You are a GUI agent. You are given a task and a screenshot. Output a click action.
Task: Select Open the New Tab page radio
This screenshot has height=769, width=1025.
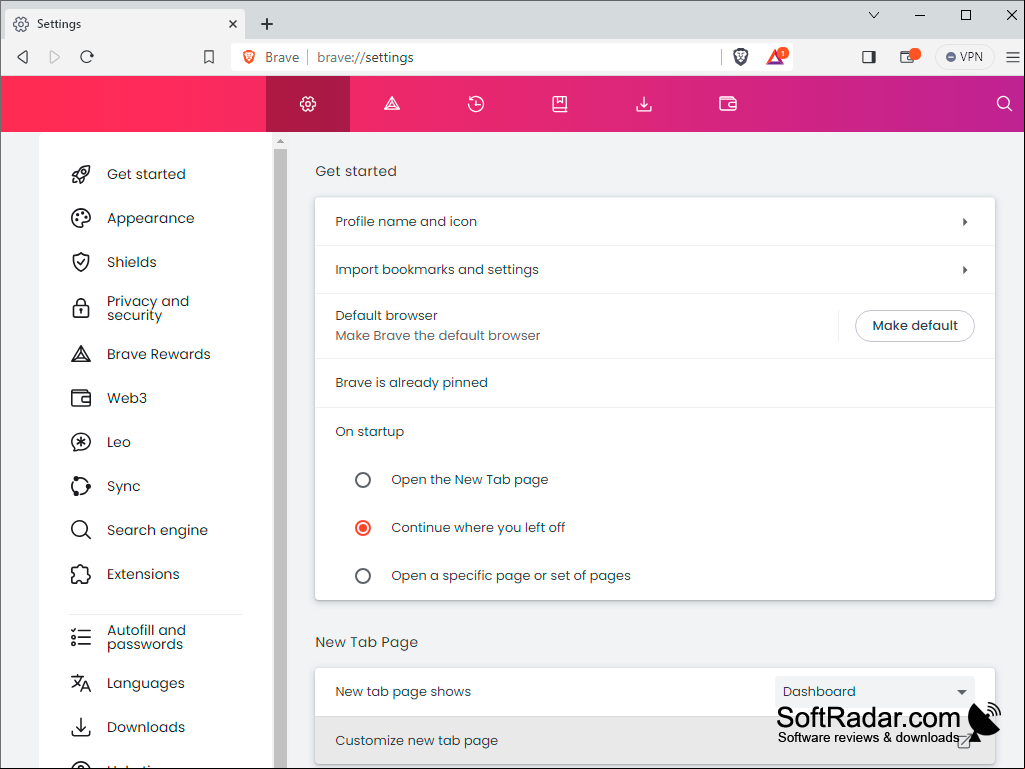pyautogui.click(x=363, y=480)
